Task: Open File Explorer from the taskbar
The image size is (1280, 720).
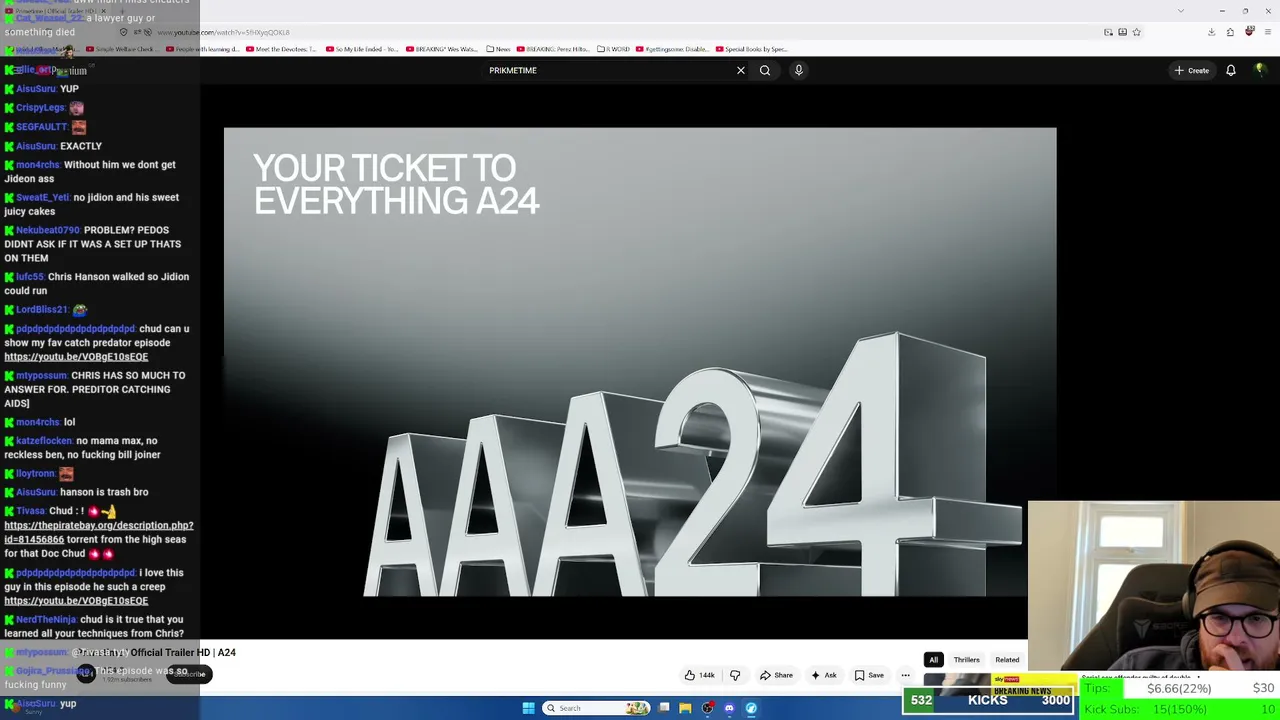Action: click(x=685, y=708)
